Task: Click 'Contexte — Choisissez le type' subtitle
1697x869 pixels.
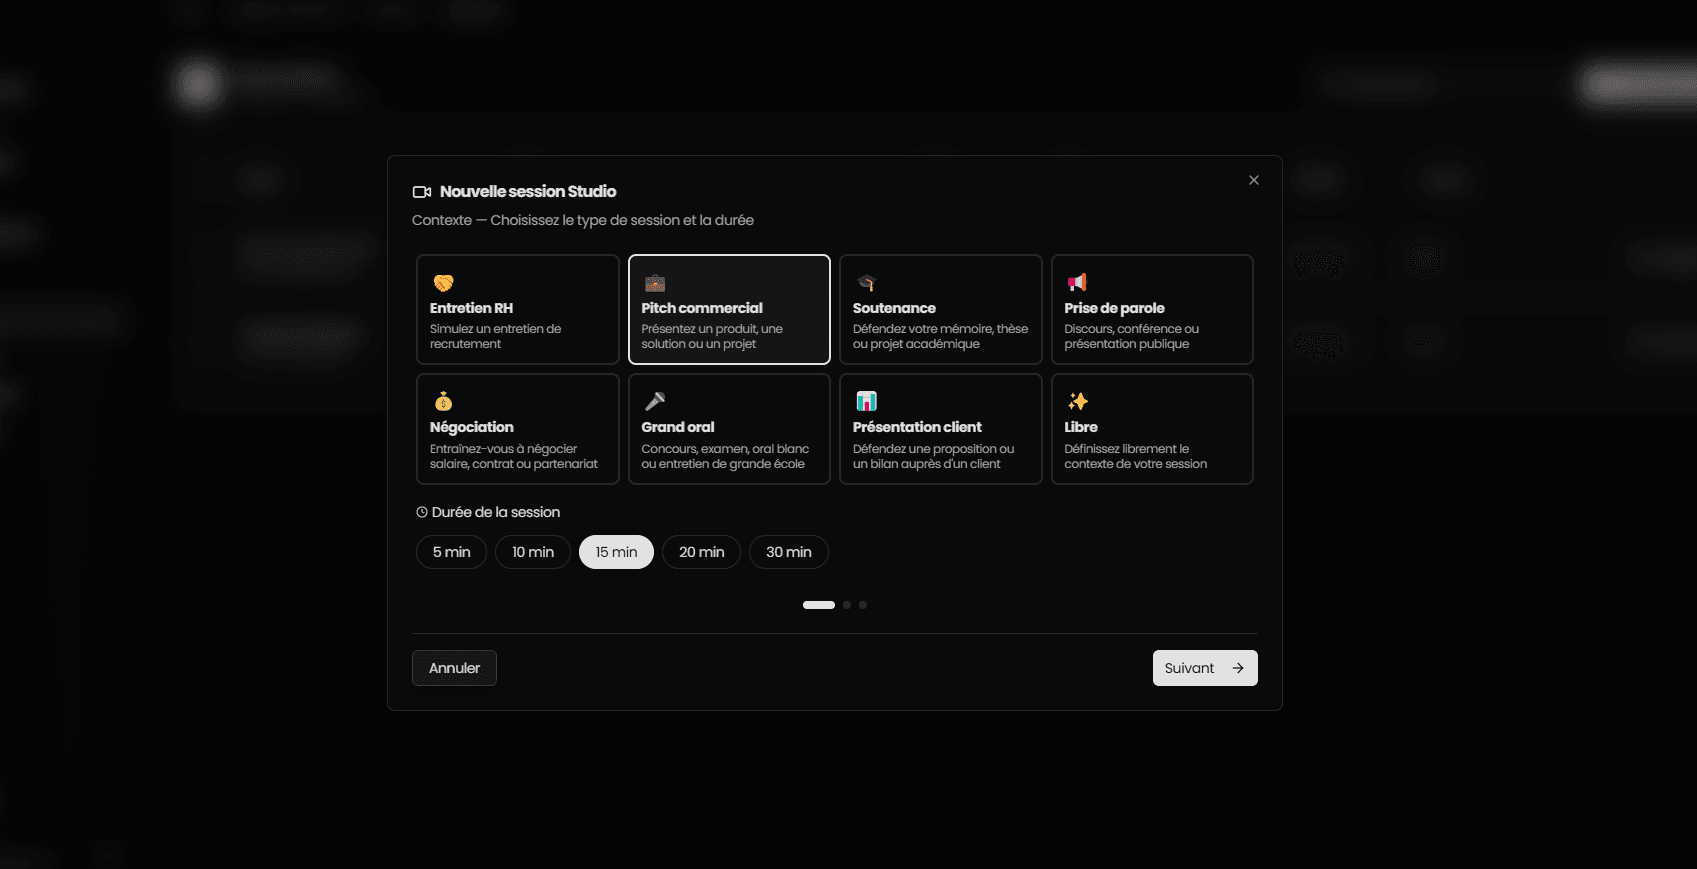Action: (x=583, y=220)
